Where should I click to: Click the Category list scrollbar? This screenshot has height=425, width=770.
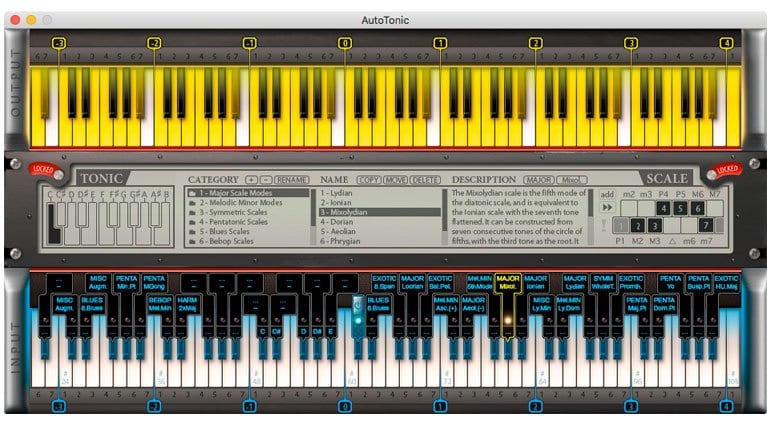tap(313, 217)
